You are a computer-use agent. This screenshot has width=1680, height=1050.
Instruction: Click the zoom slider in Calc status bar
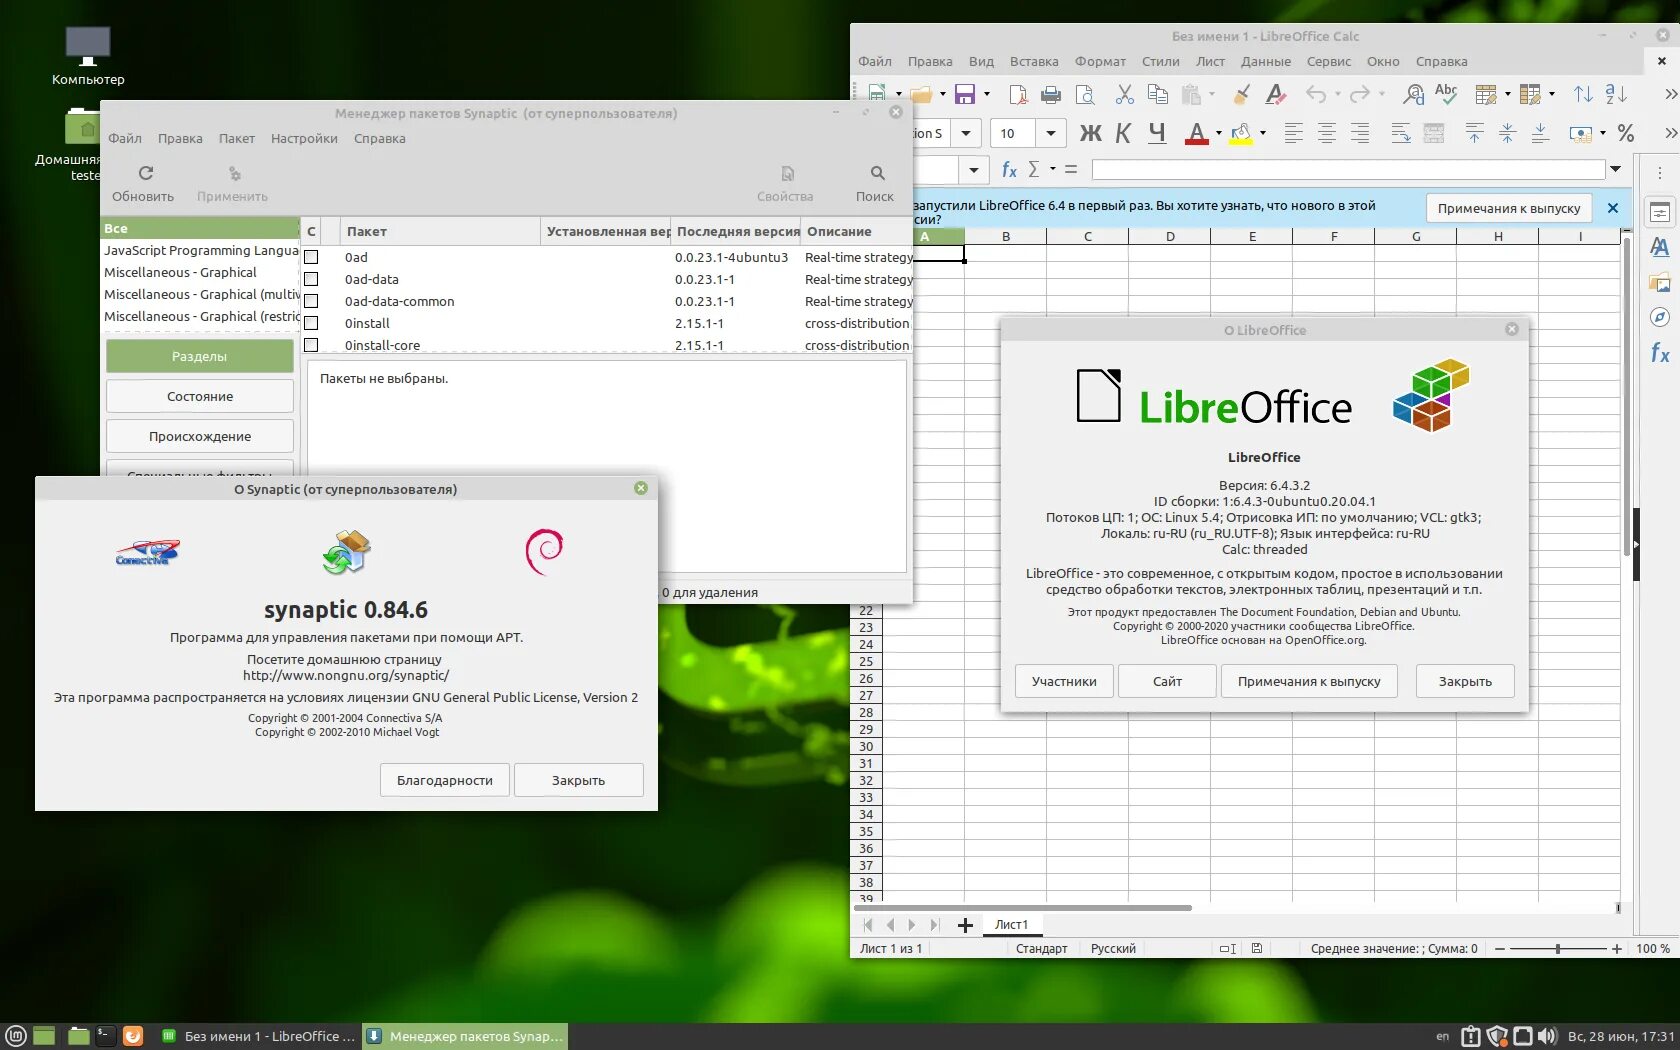(1557, 949)
